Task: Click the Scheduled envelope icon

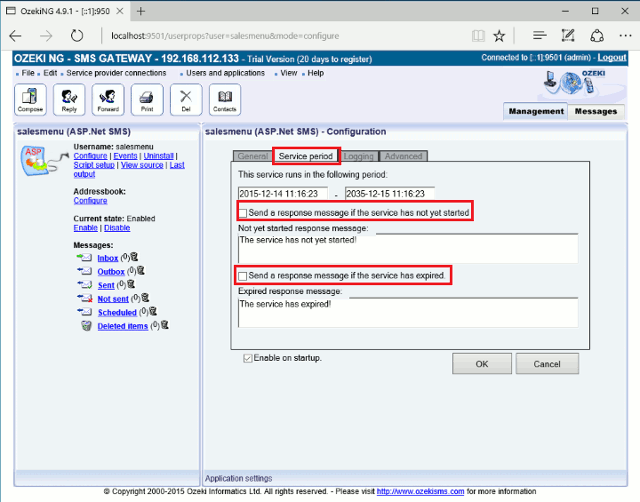Action: 84,312
